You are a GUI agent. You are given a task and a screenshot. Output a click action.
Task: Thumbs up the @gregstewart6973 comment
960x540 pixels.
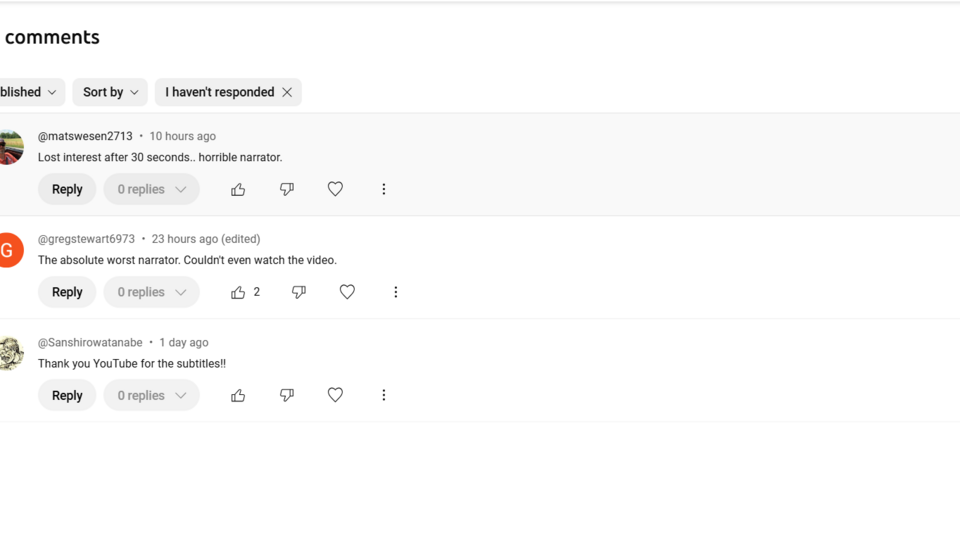238,292
